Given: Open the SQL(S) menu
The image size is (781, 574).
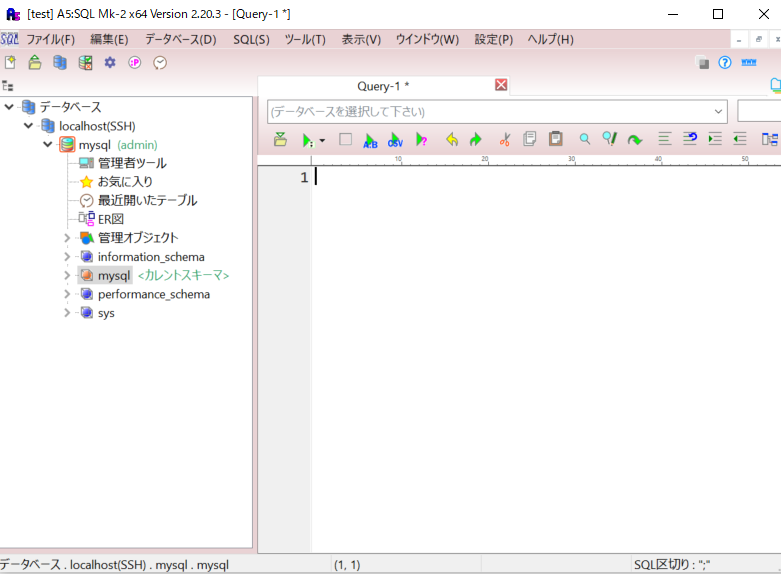Looking at the screenshot, I should point(251,39).
